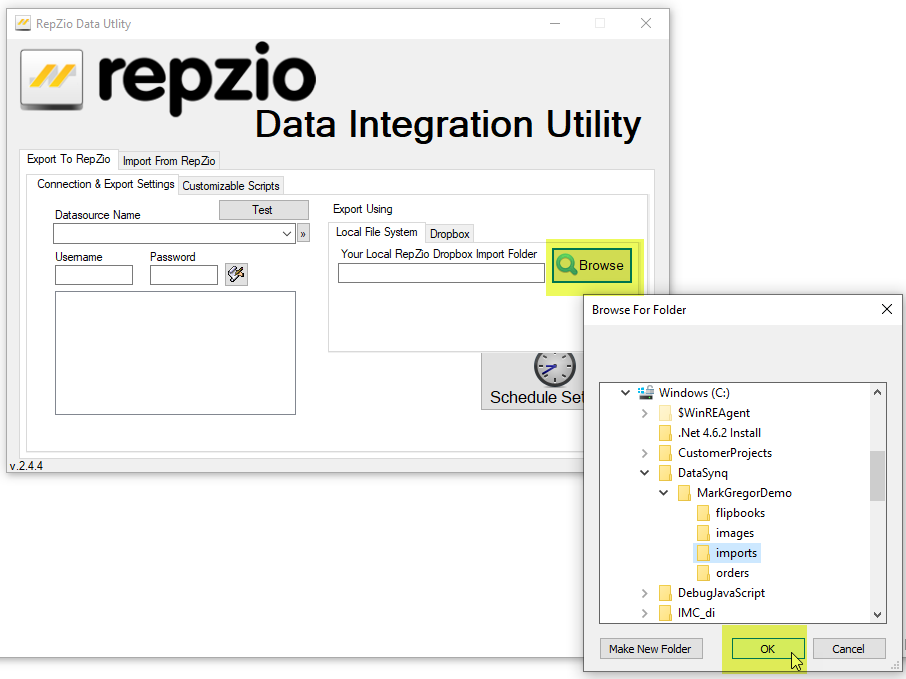The image size is (906, 679).
Task: Click the DebugJavaScript folder icon
Action: pos(666,593)
